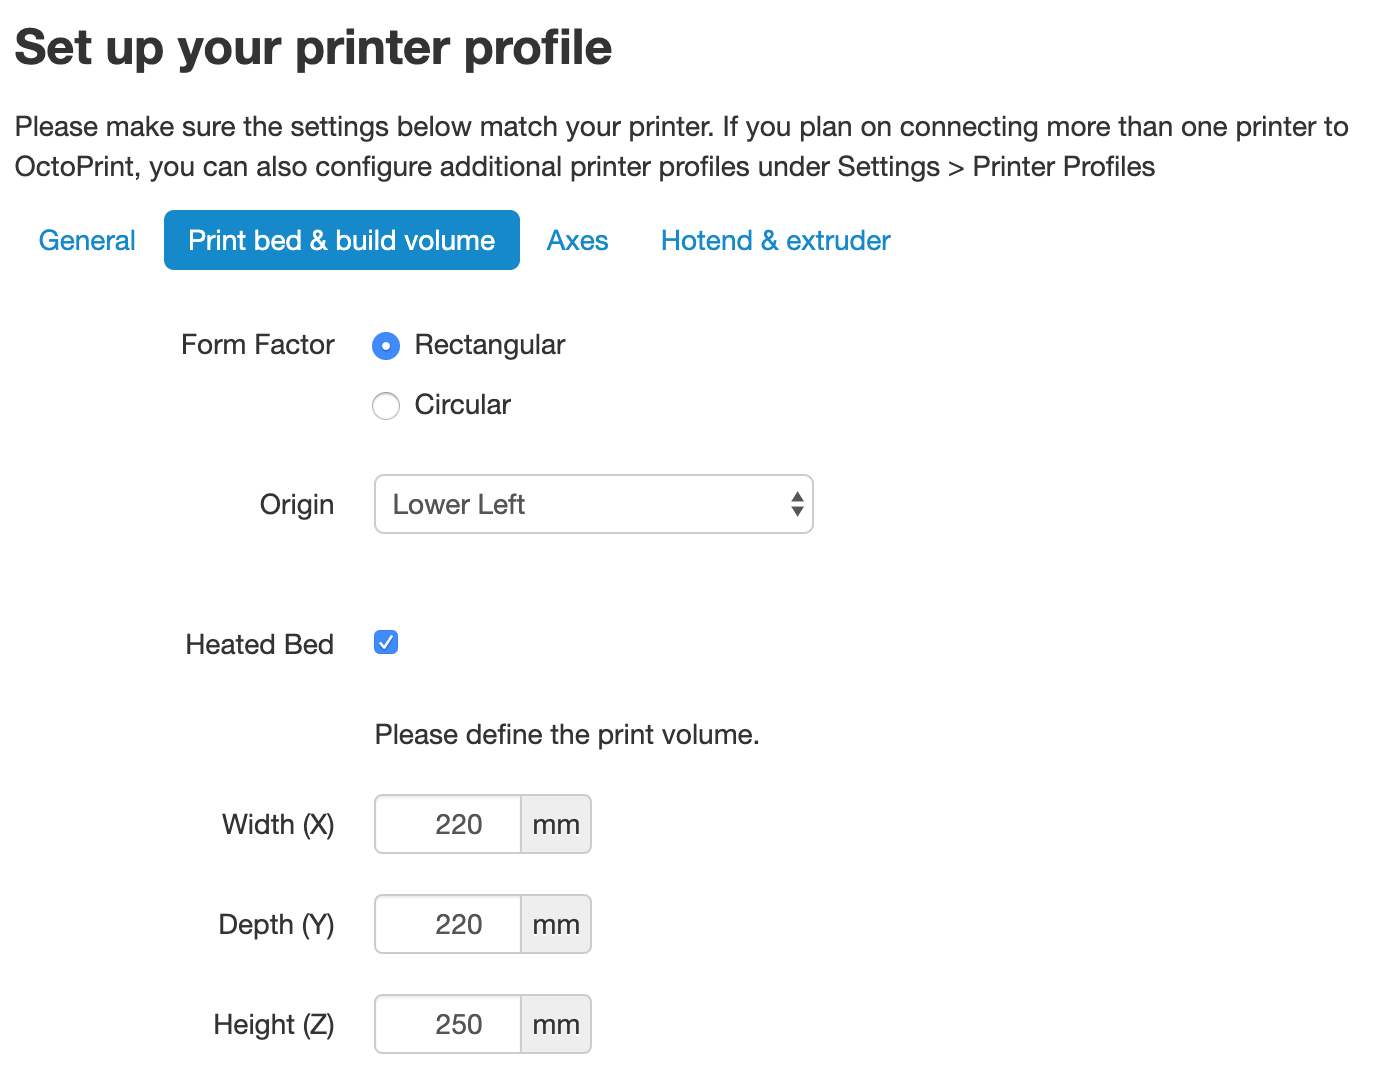Select the Hotend & extruder tab
This screenshot has height=1084, width=1384.
click(x=774, y=240)
